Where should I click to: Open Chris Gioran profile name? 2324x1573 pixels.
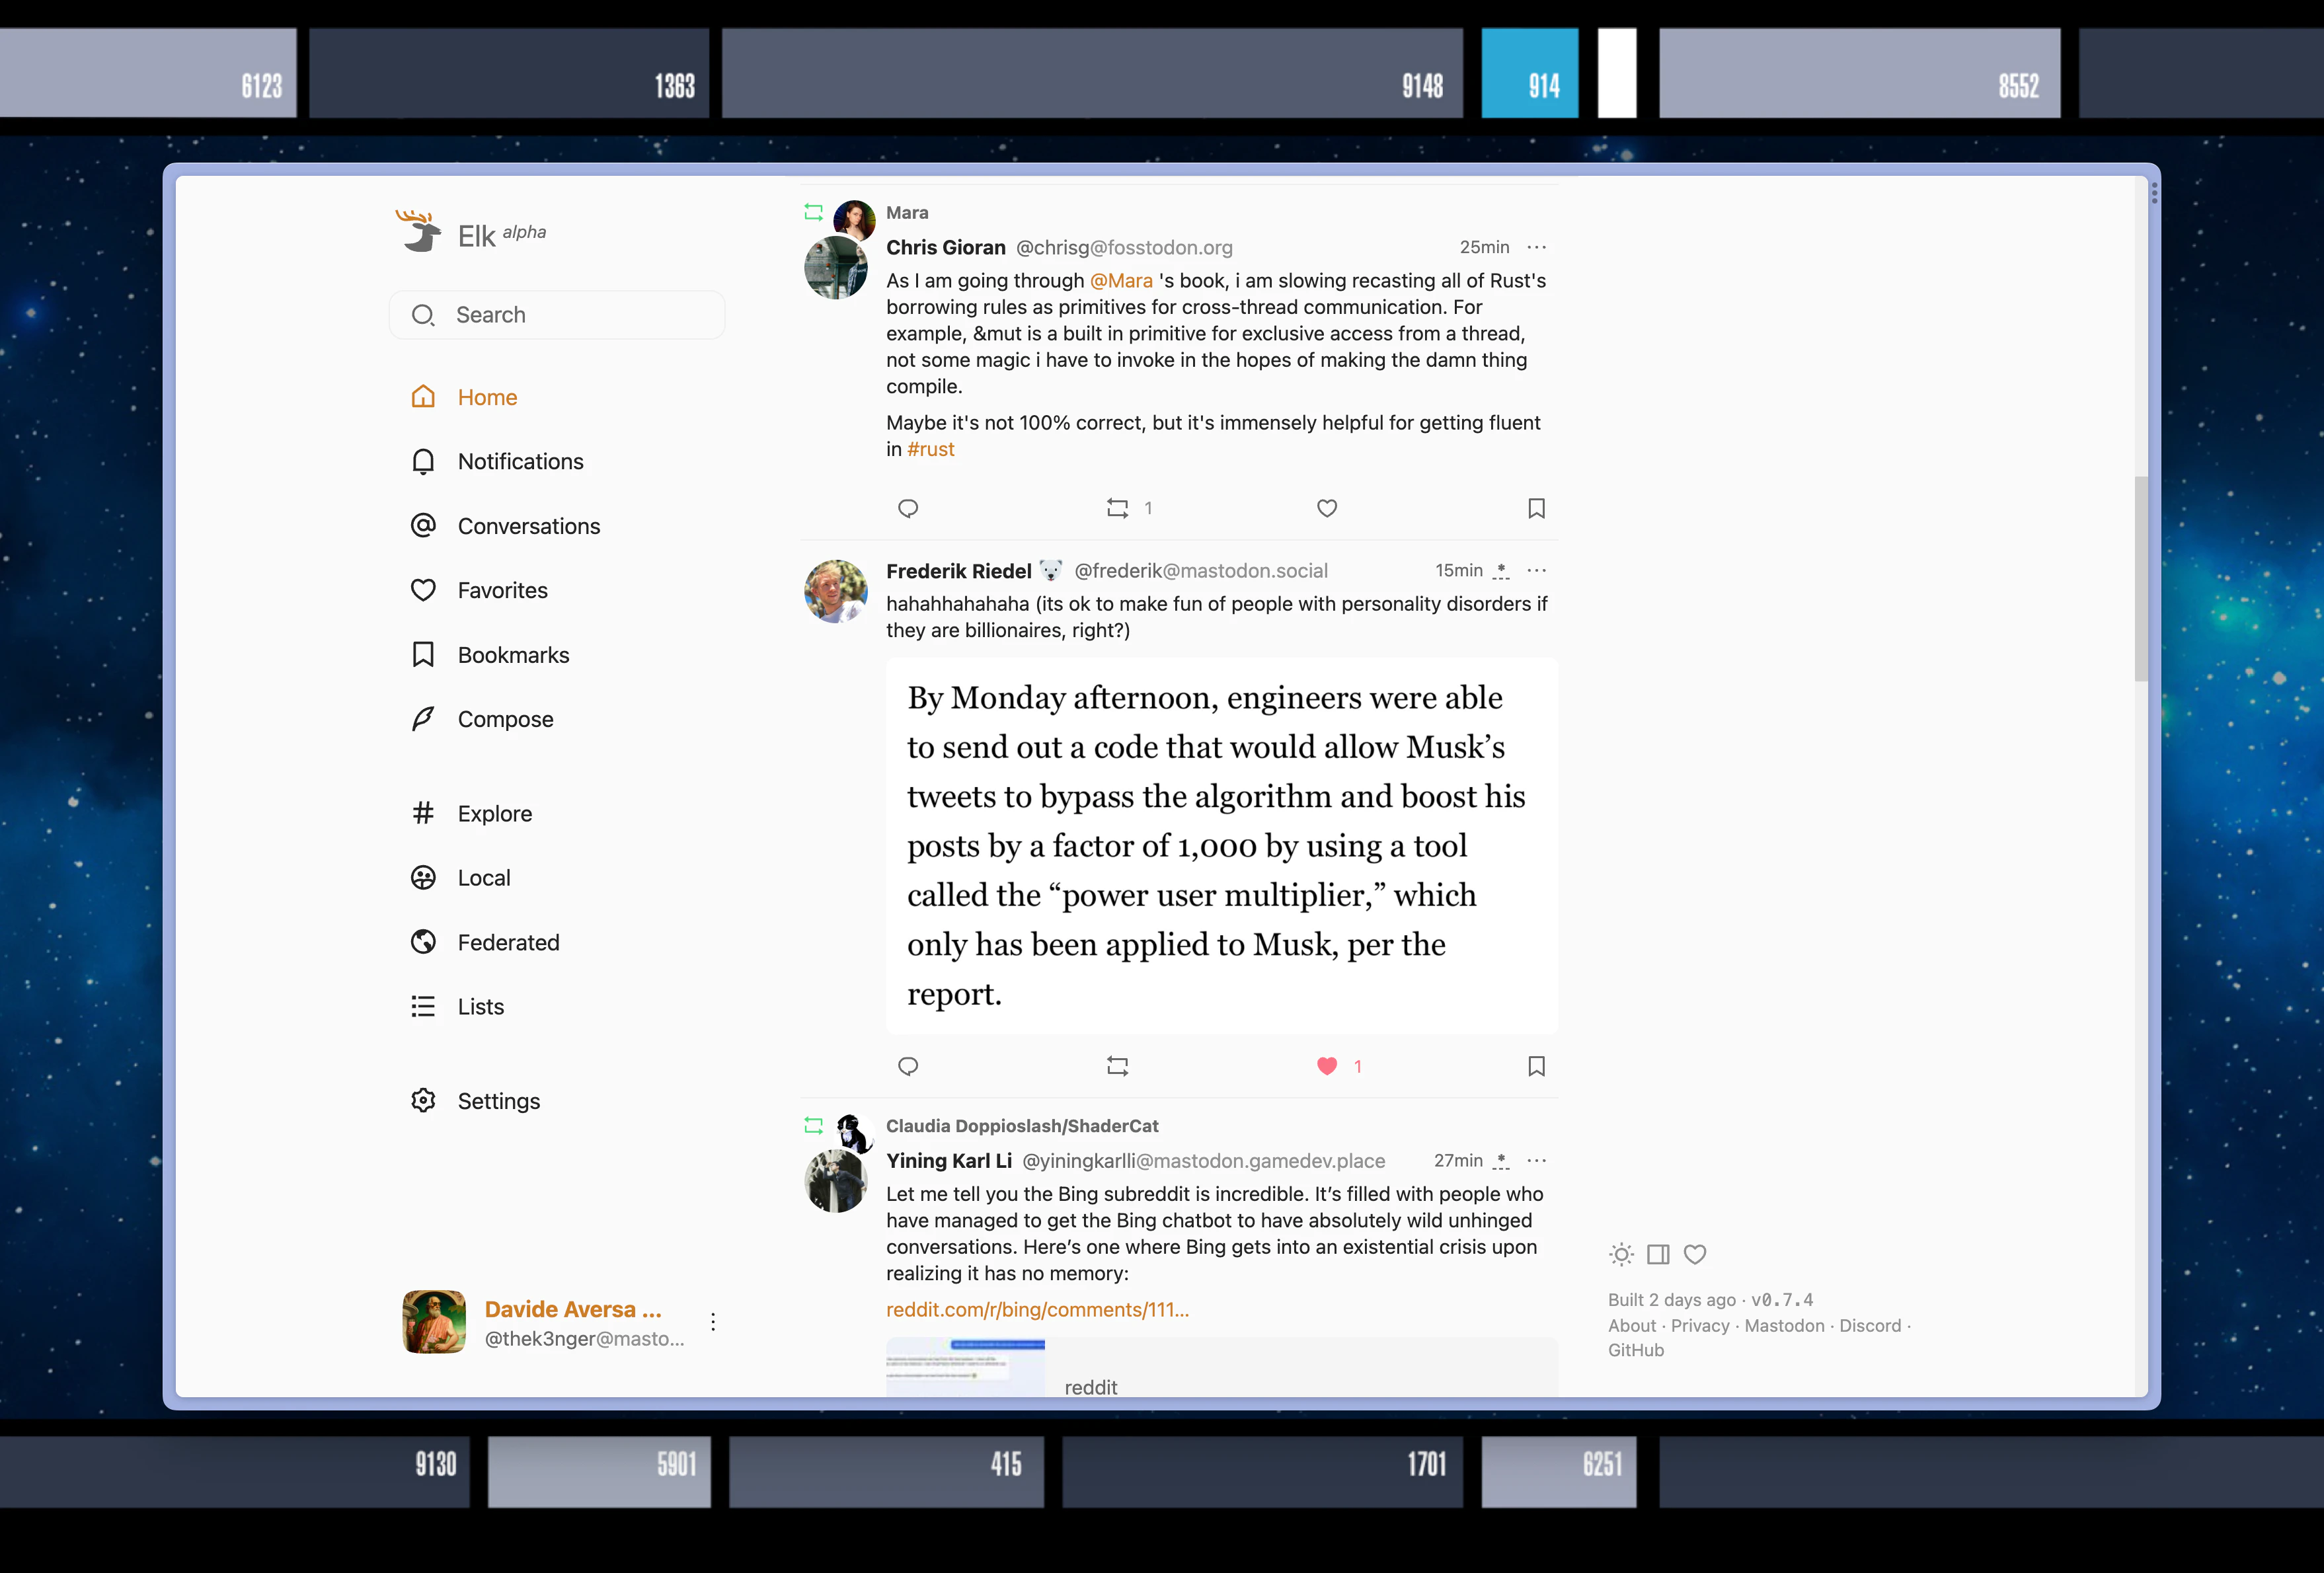[x=946, y=247]
